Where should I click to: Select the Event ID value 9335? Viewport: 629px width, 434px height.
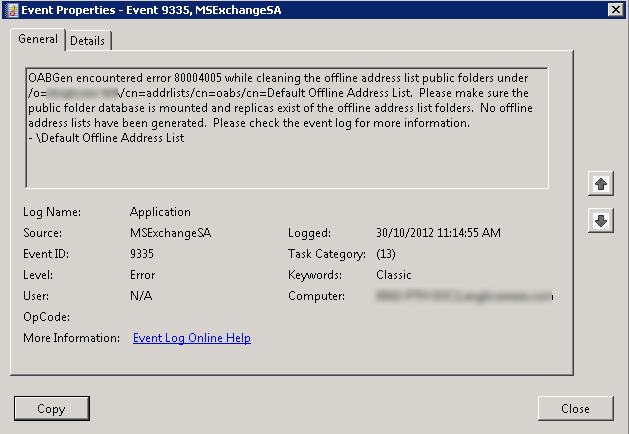coord(142,254)
